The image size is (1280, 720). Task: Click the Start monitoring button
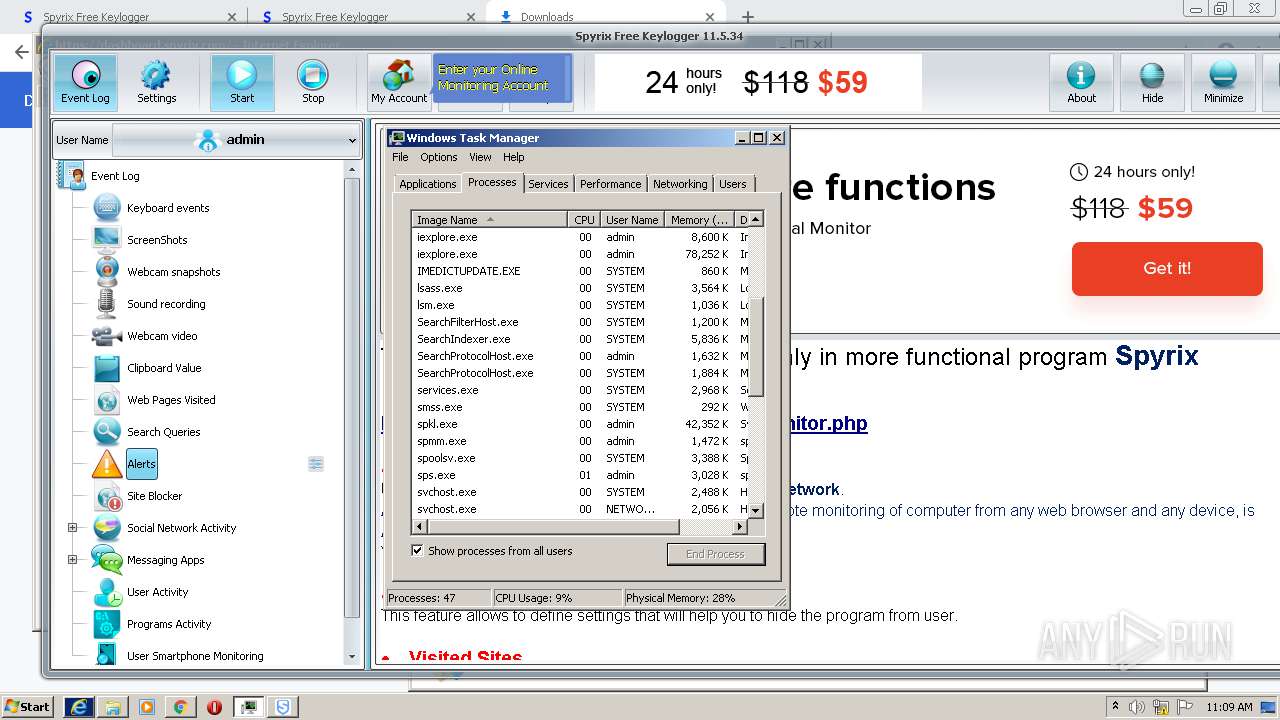click(242, 82)
